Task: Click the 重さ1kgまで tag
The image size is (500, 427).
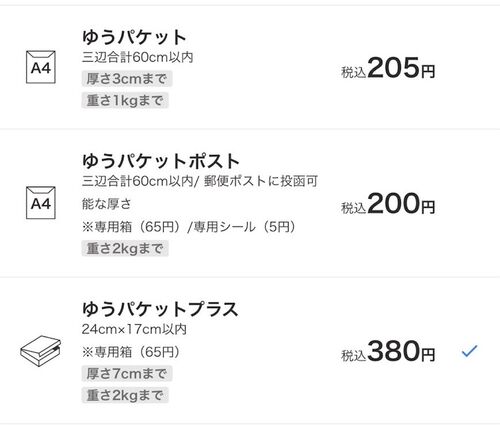Action: click(x=125, y=101)
